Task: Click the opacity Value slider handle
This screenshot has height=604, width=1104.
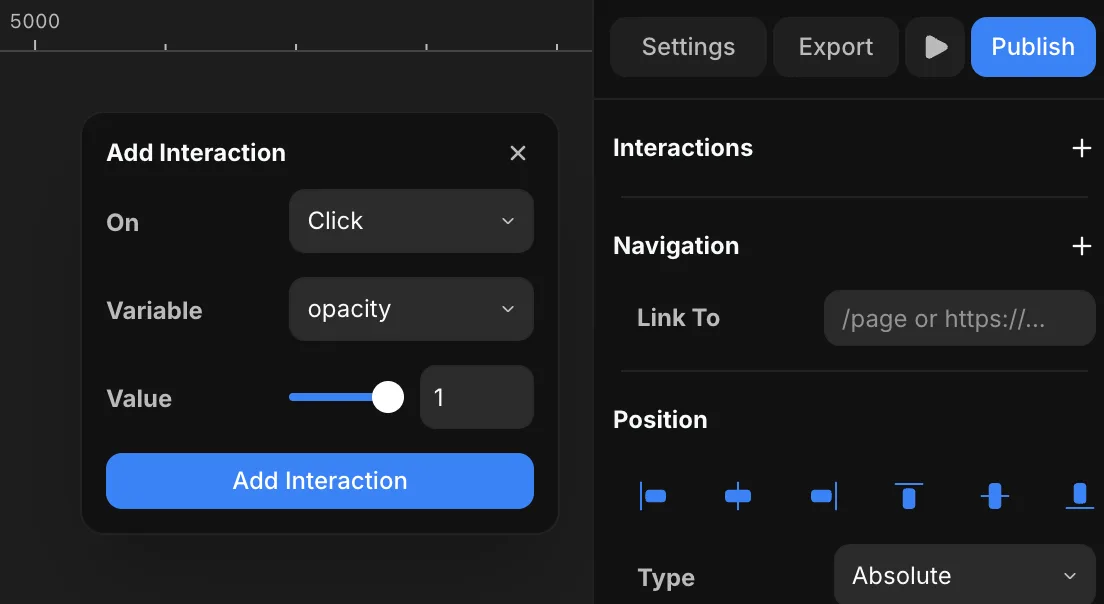Action: 388,397
